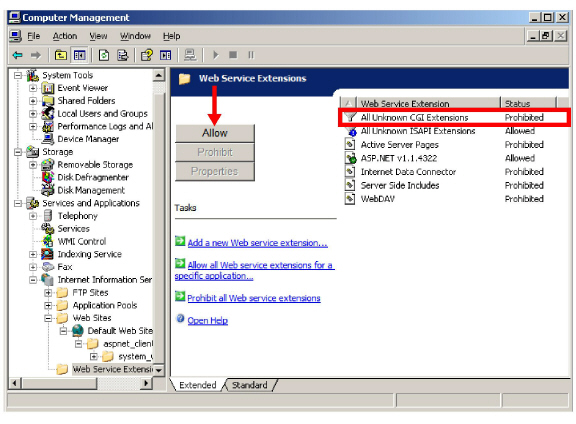Image resolution: width=576 pixels, height=424 pixels.
Task: Collapse the Services and Applications node
Action: click(18, 203)
